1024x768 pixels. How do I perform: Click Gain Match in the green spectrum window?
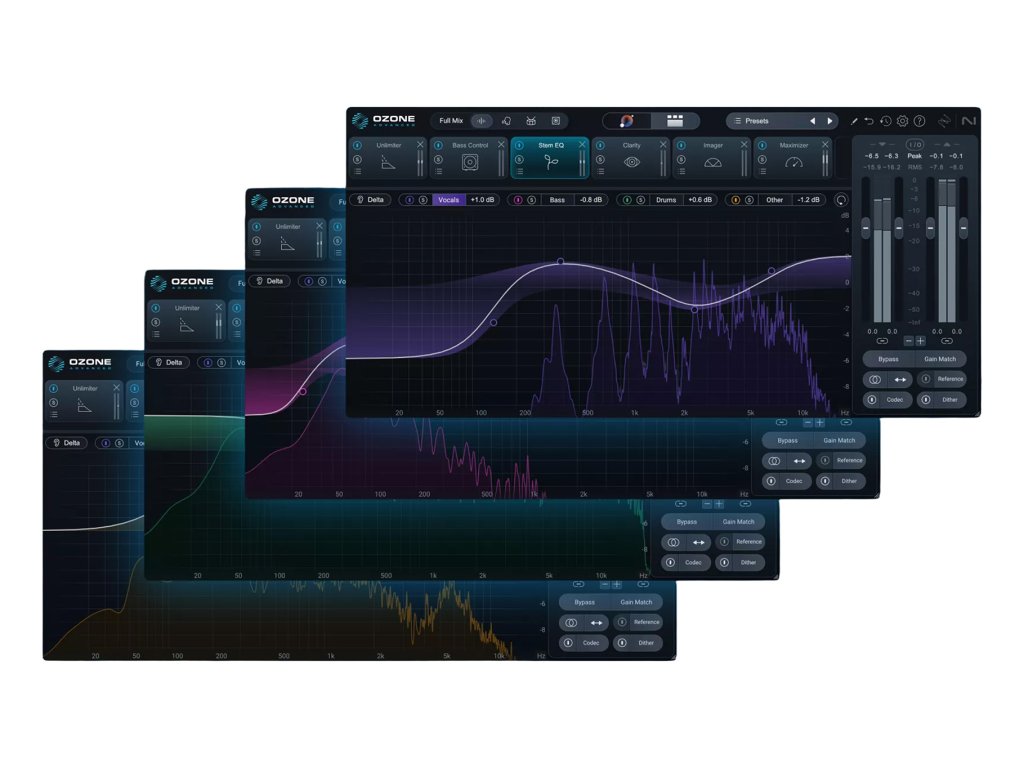coord(738,522)
